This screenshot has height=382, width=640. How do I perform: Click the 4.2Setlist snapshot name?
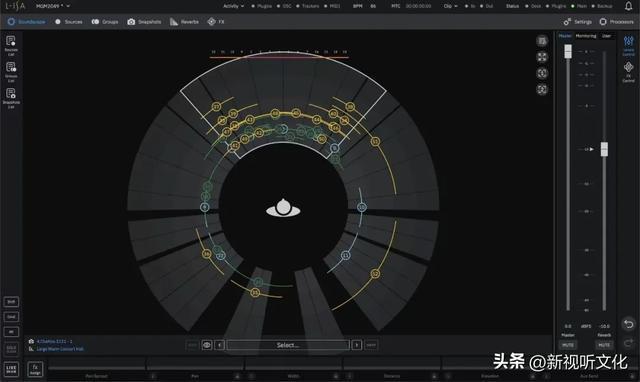54,341
